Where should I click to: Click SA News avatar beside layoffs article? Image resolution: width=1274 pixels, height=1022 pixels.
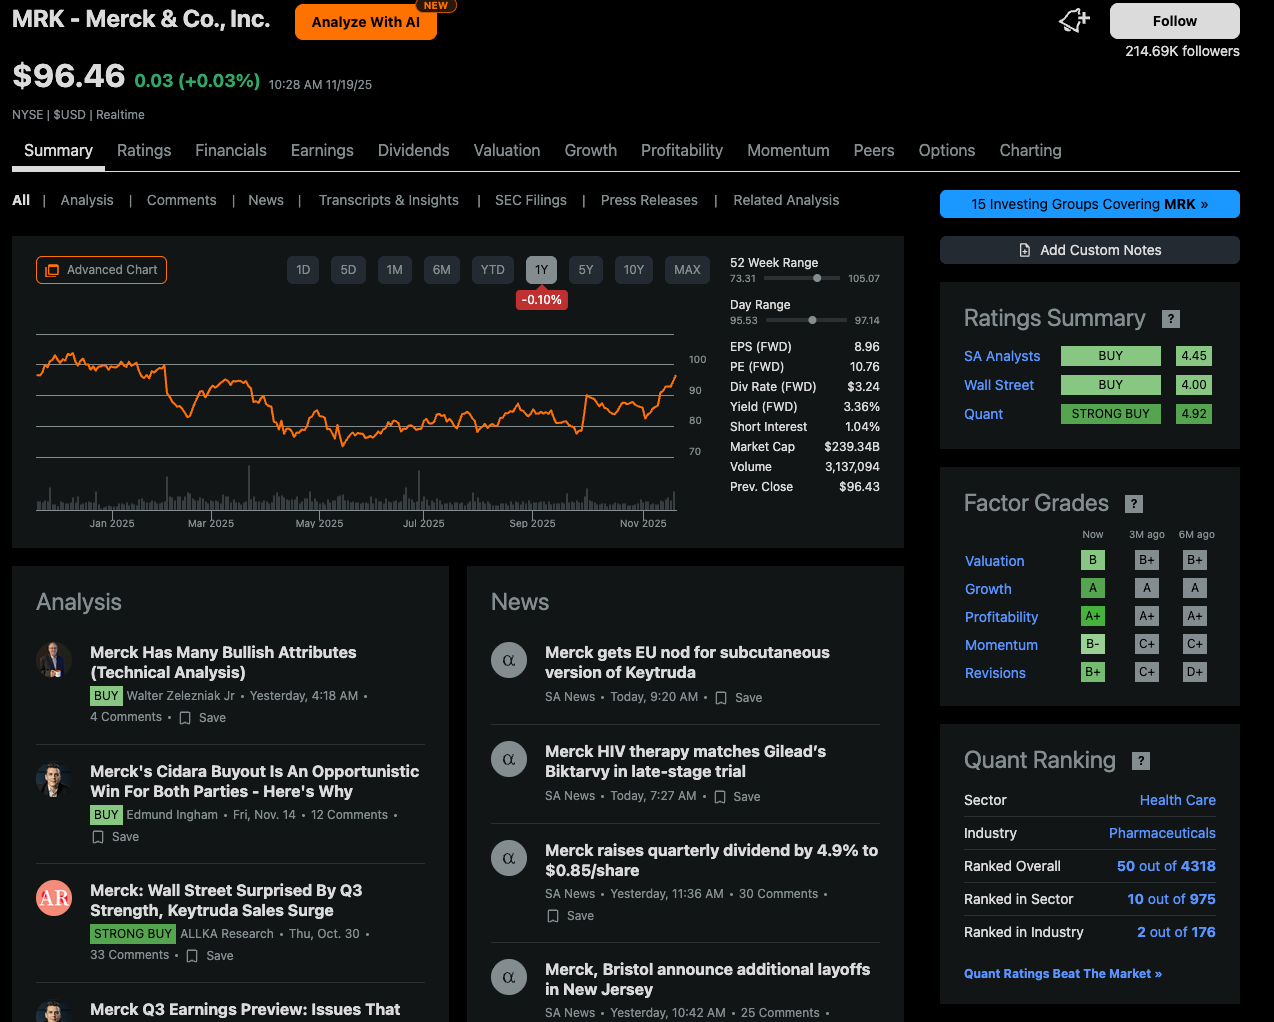(509, 977)
